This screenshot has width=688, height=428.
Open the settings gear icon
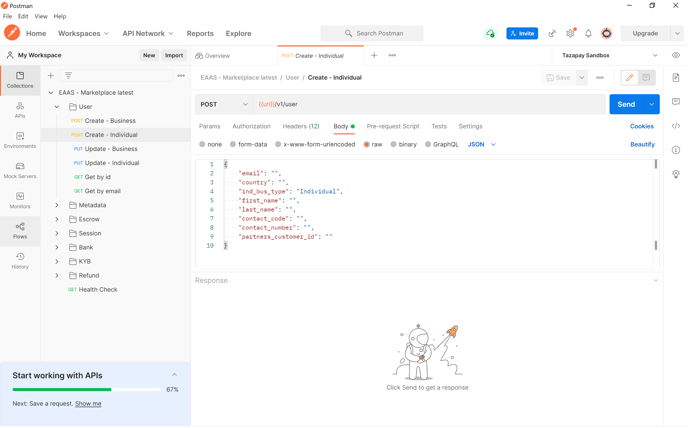coord(570,33)
